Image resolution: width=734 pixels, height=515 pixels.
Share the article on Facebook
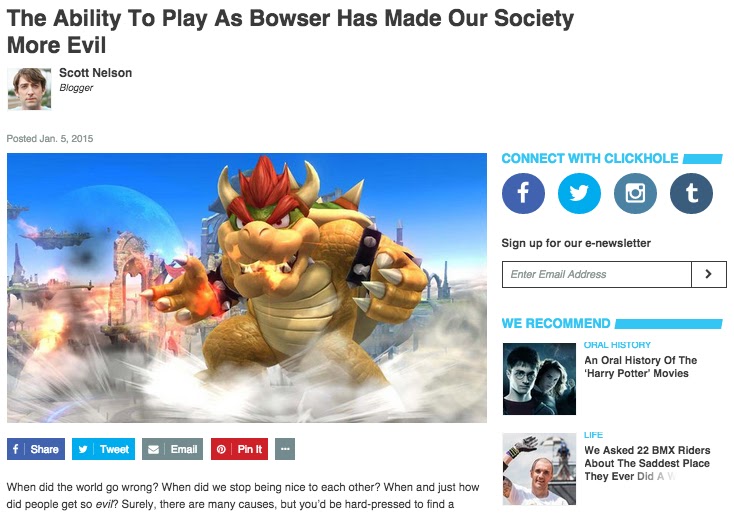(x=36, y=449)
